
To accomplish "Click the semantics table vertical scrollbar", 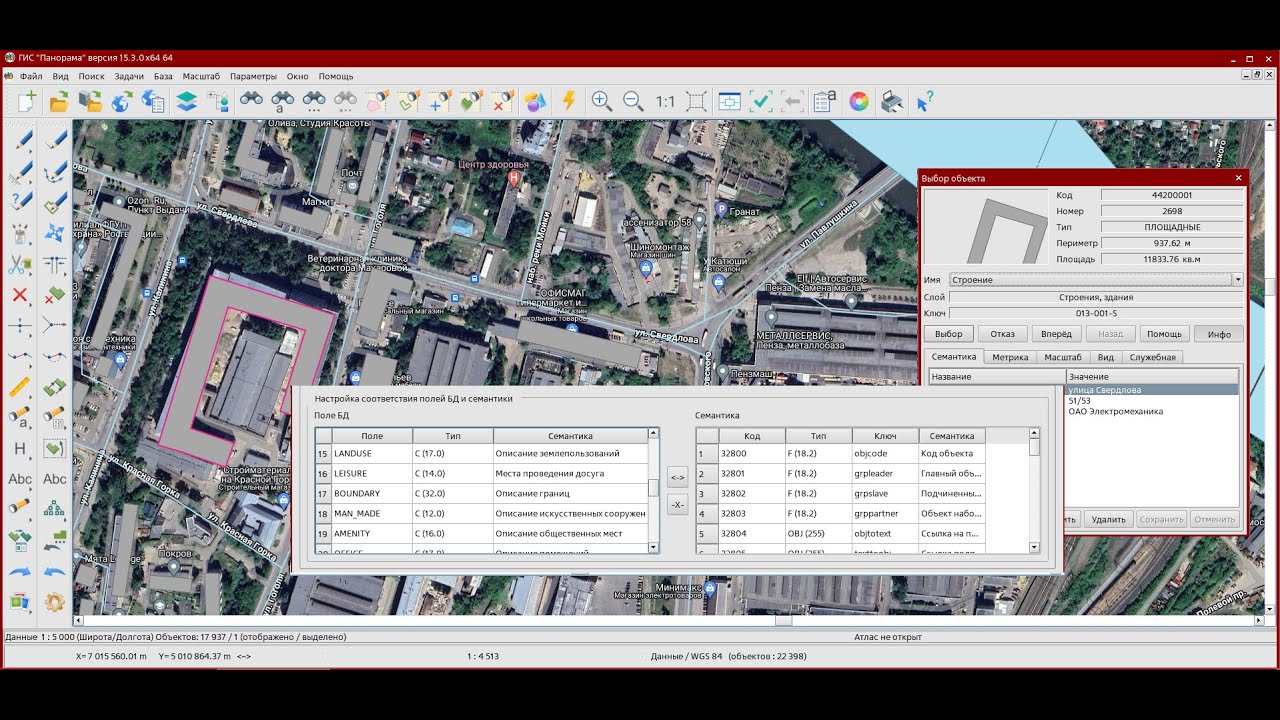I will (x=1034, y=490).
